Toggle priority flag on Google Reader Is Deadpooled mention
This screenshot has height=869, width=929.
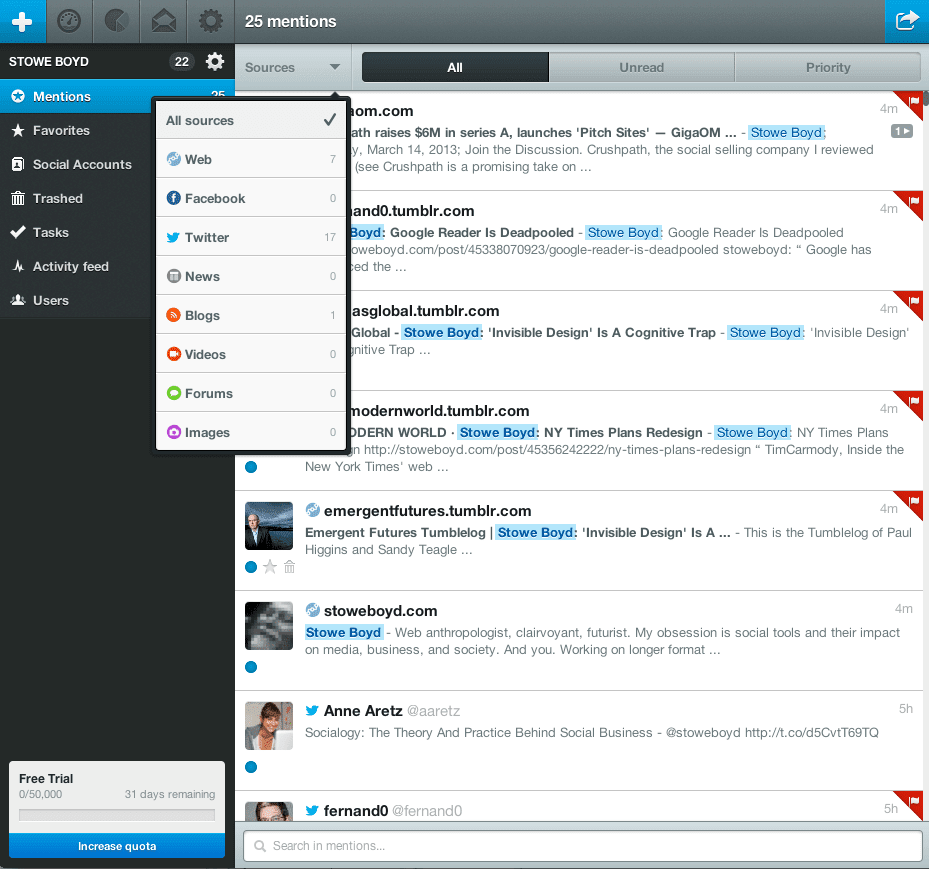click(x=913, y=203)
